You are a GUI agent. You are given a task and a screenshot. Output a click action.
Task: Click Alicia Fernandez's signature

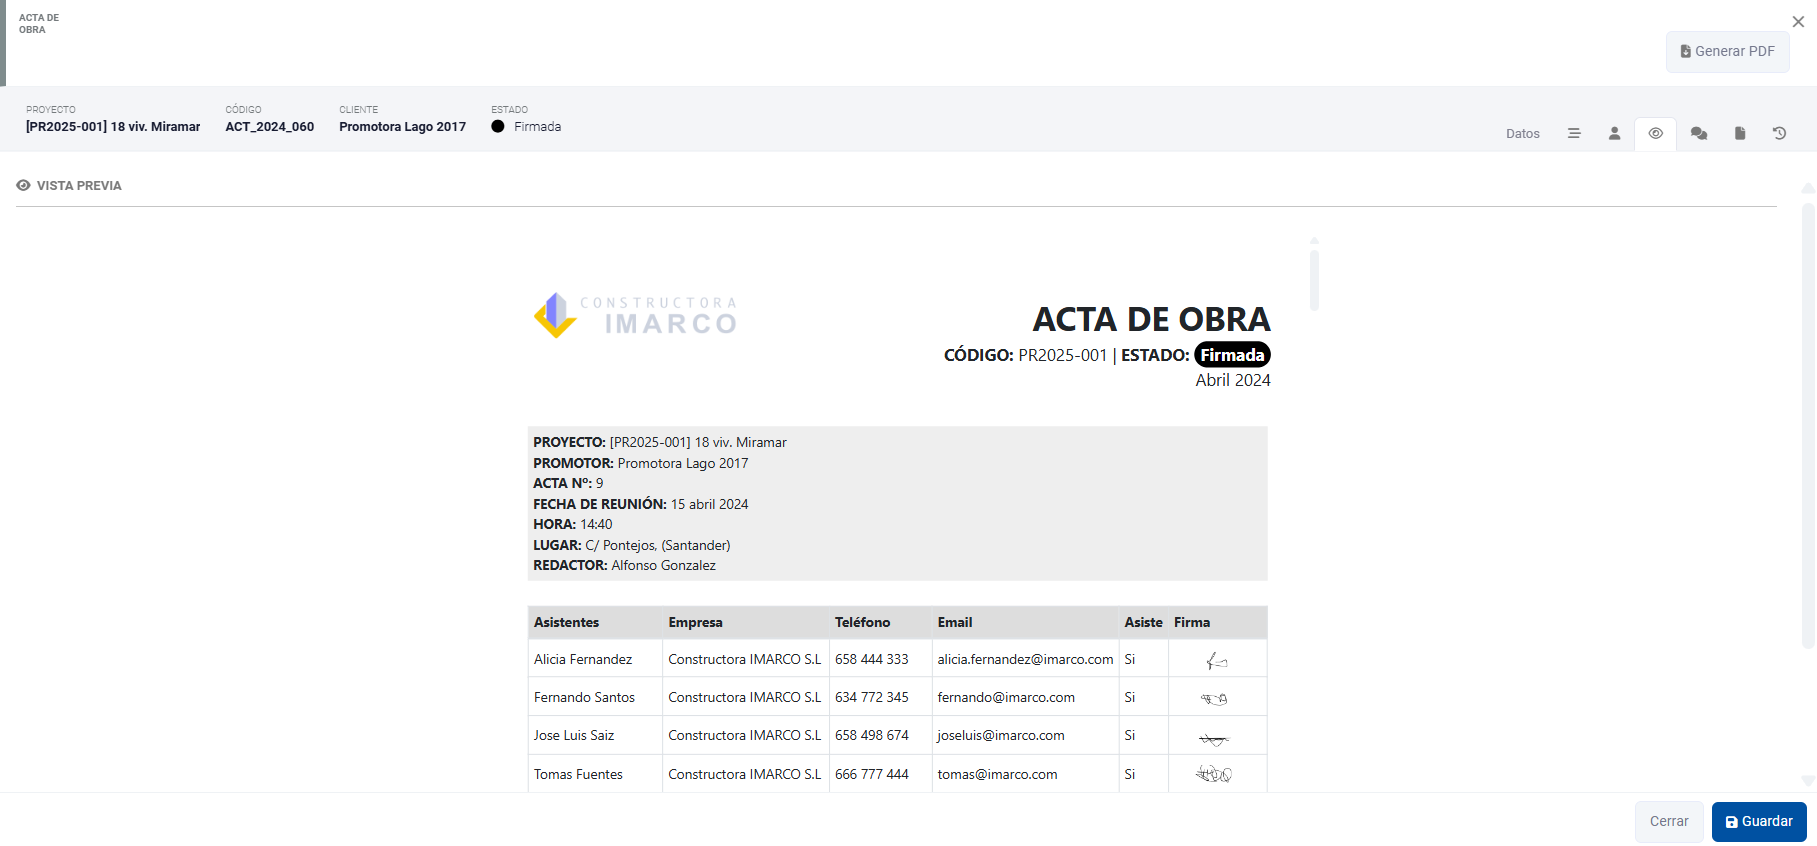click(x=1216, y=660)
